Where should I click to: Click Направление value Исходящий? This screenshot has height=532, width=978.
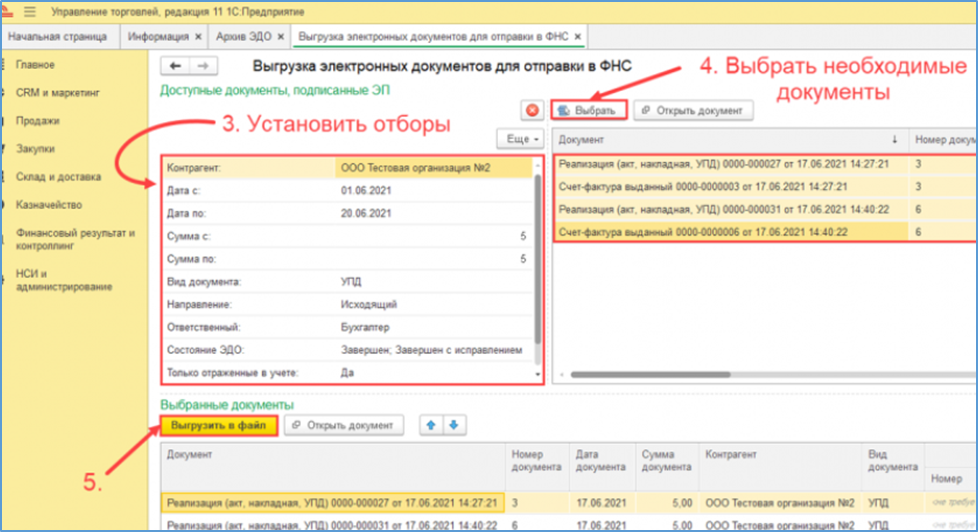(369, 304)
